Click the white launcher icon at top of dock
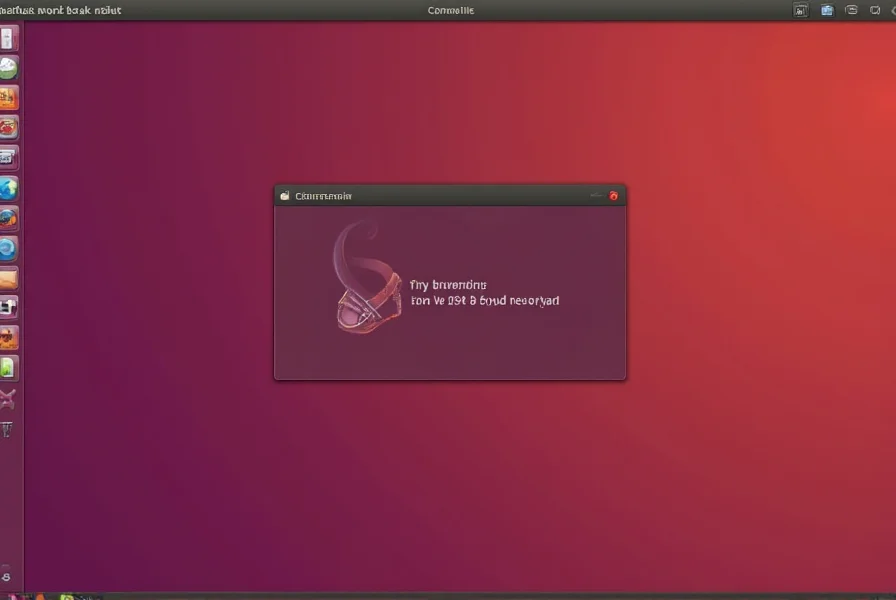896x600 pixels. pos(8,39)
